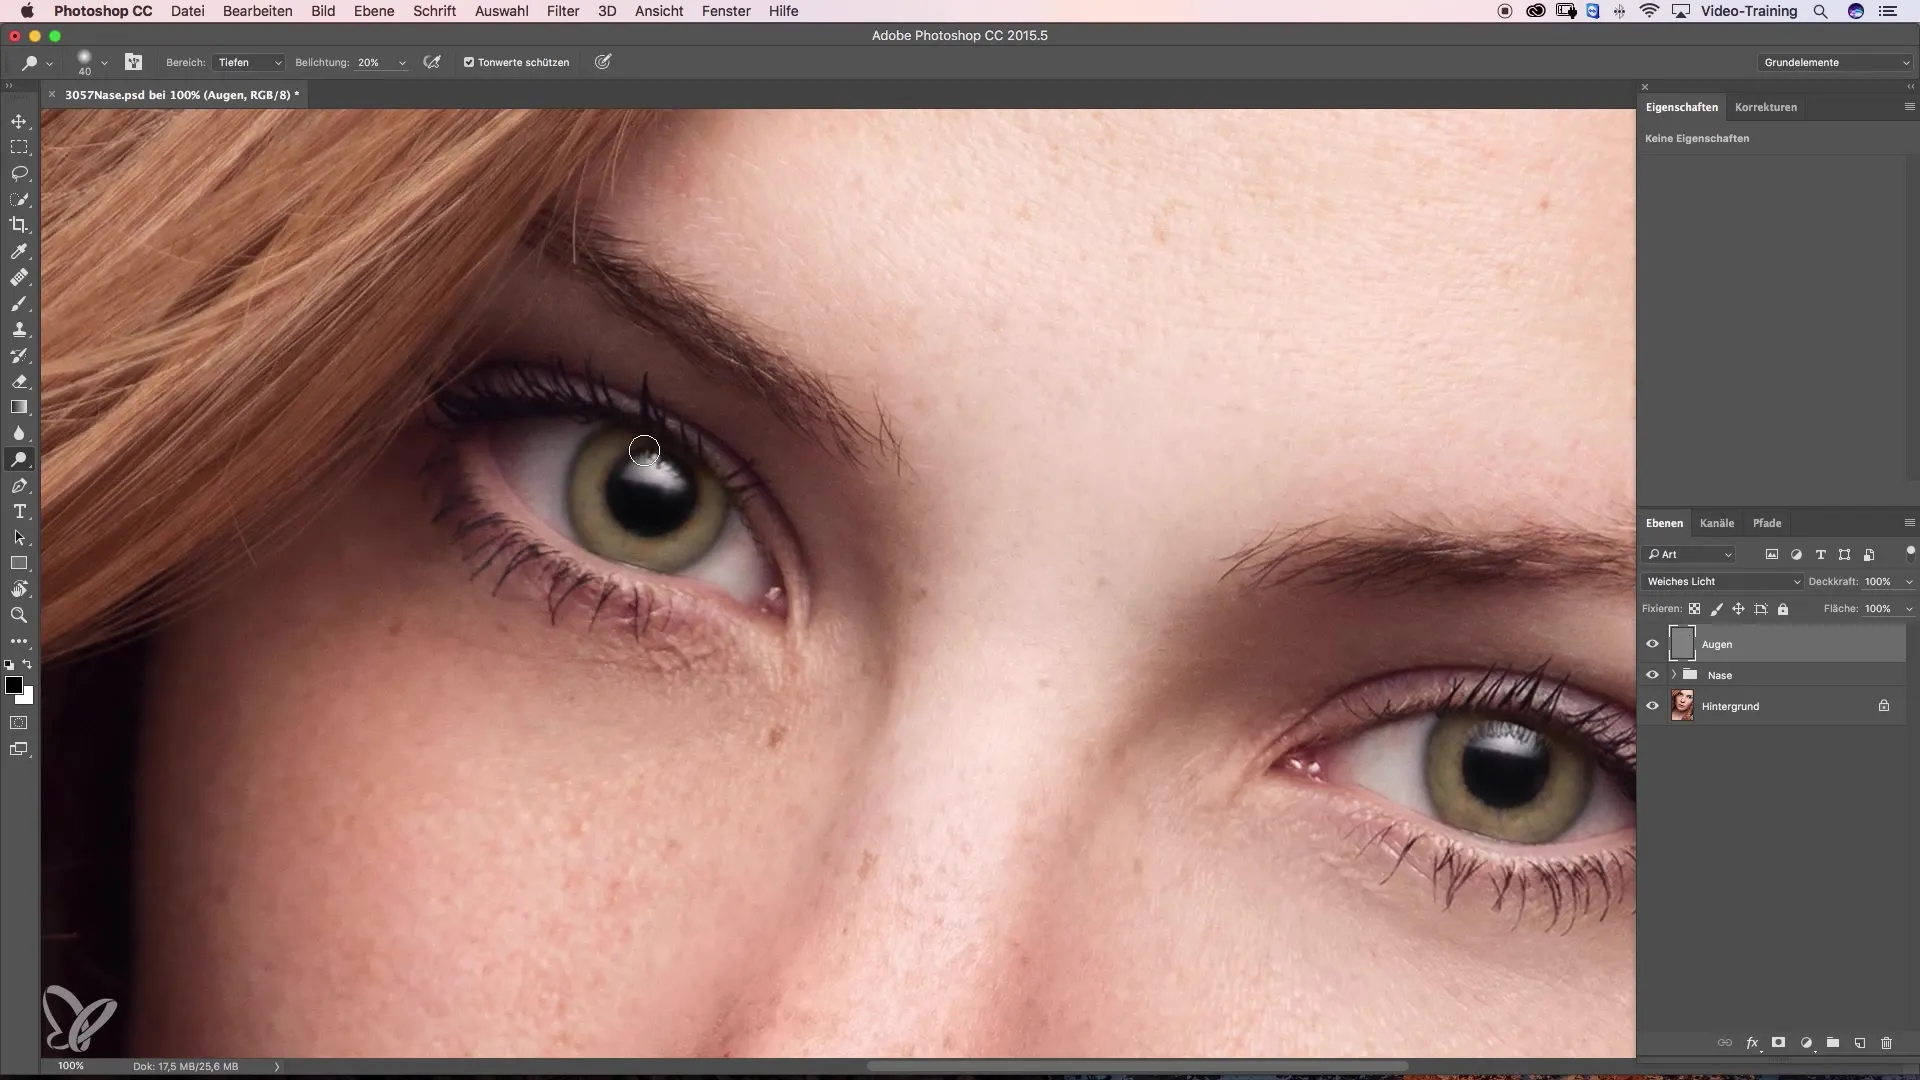Viewport: 1920px width, 1080px height.
Task: Hide the Hintergrund layer
Action: 1652,706
